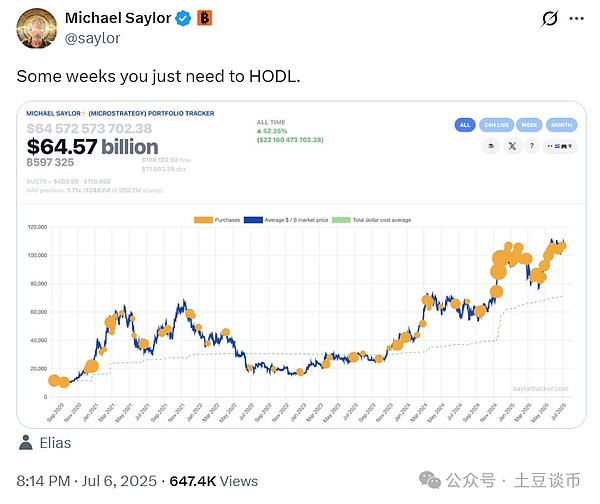Viewport: 600px width, 504px height.
Task: Switch to the MONTH tab
Action: pos(561,125)
